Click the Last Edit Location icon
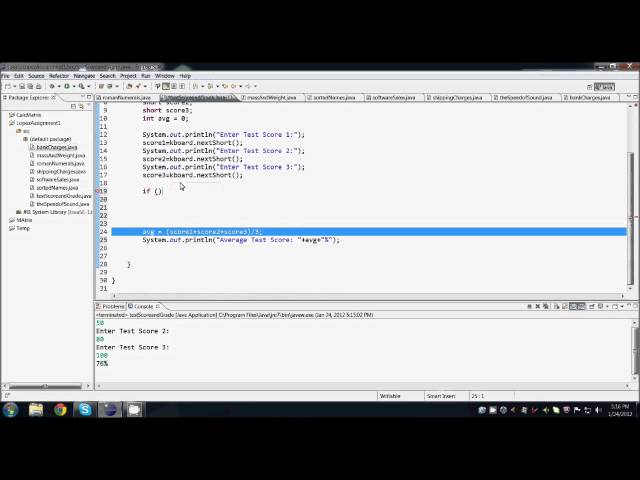The image size is (640, 480). click(x=225, y=86)
